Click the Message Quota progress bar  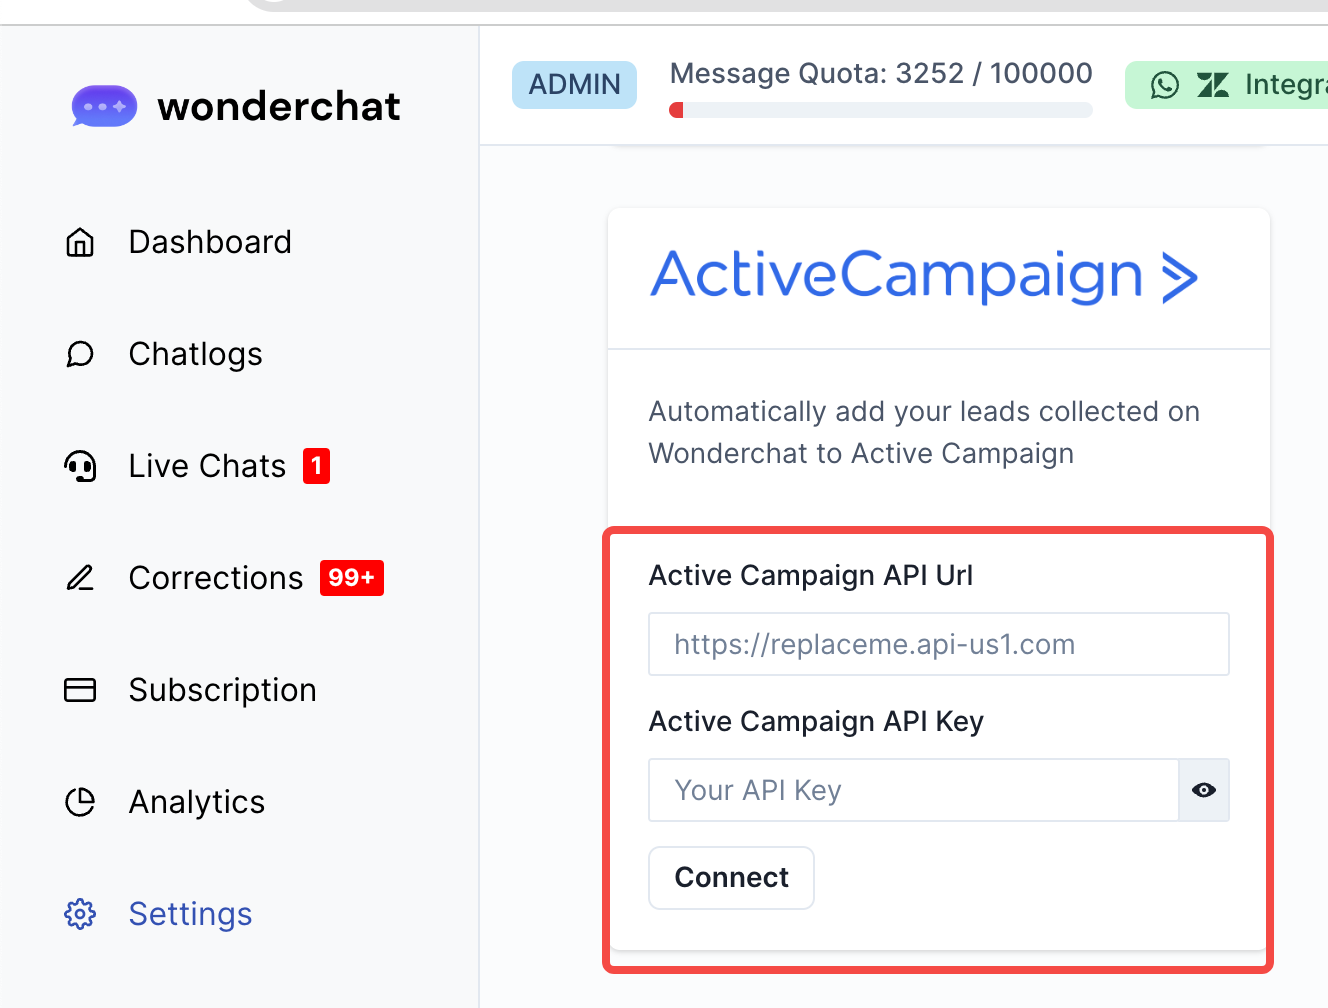click(881, 110)
